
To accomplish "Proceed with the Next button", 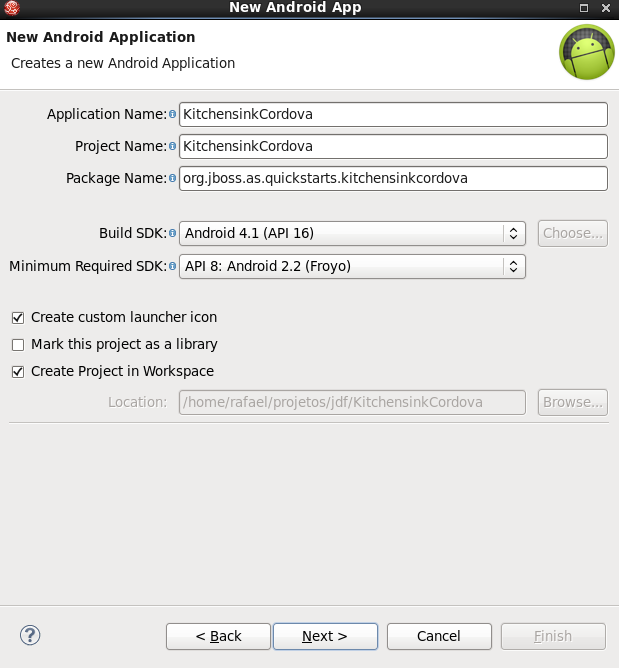I will click(x=325, y=636).
